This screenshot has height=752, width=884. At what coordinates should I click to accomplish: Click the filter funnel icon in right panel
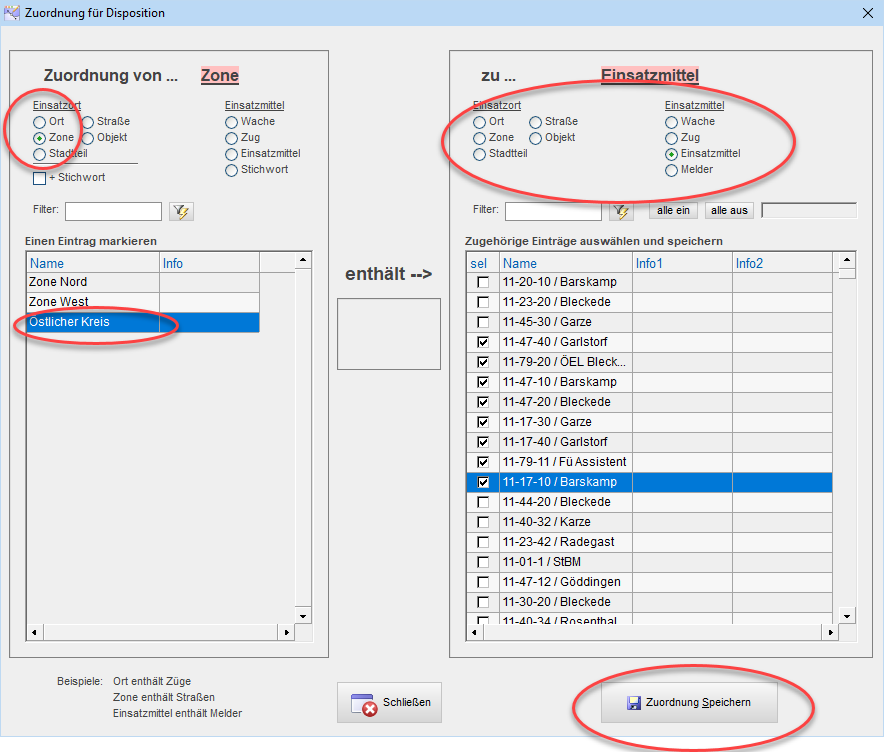[x=621, y=211]
